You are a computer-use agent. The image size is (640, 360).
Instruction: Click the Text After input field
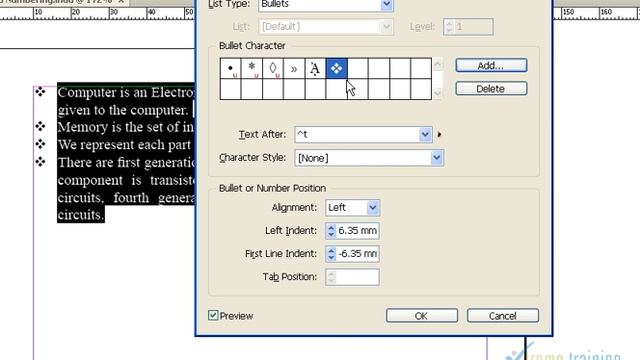click(357, 134)
